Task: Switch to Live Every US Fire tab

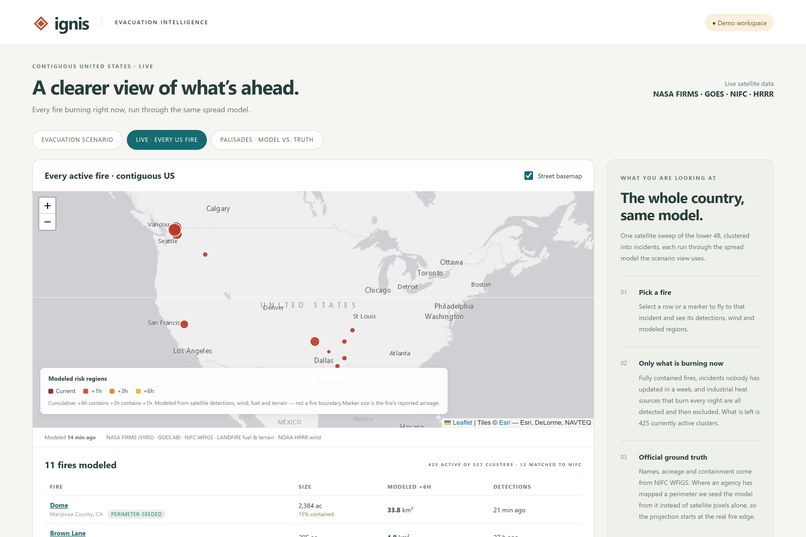Action: [167, 140]
